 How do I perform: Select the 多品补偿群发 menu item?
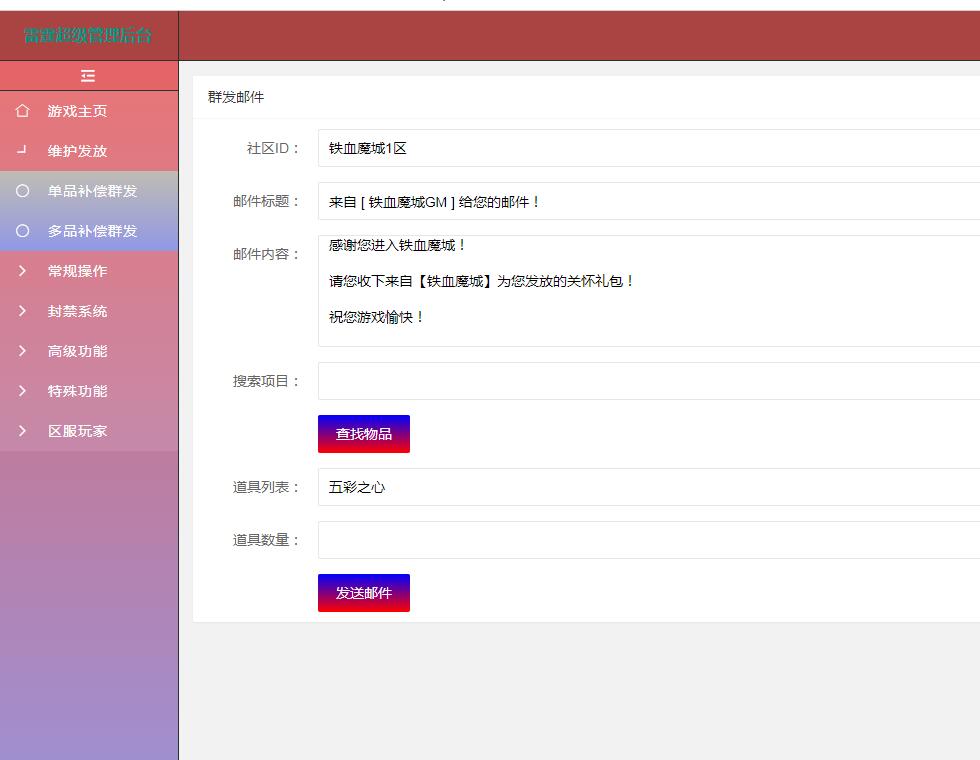[92, 231]
